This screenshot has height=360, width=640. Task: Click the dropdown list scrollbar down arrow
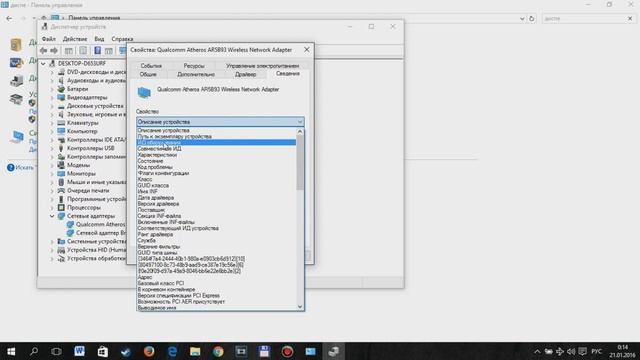300,307
